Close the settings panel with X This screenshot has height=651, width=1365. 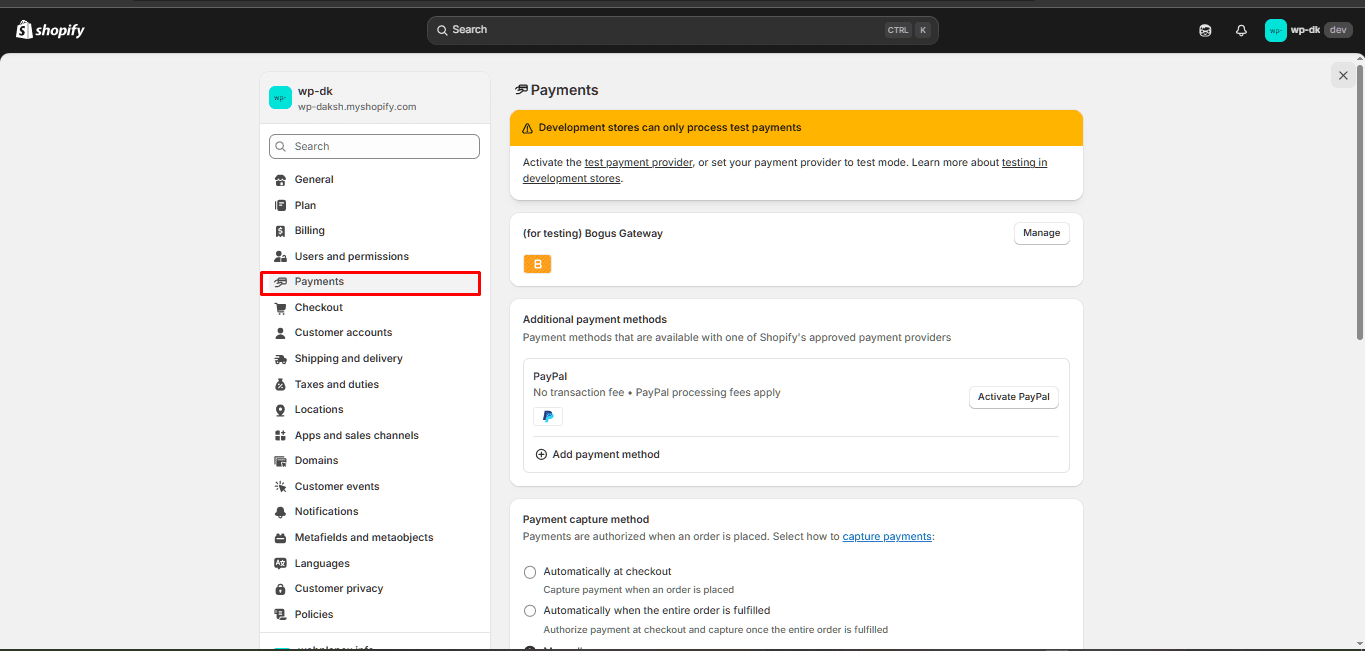1343,75
